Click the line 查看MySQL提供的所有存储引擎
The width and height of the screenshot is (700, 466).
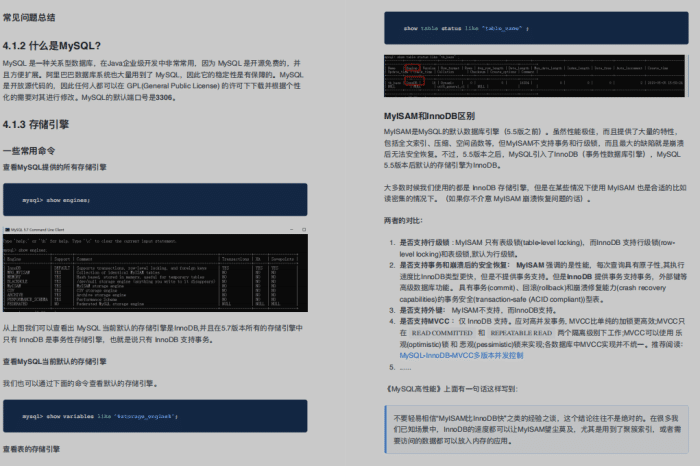[54, 167]
